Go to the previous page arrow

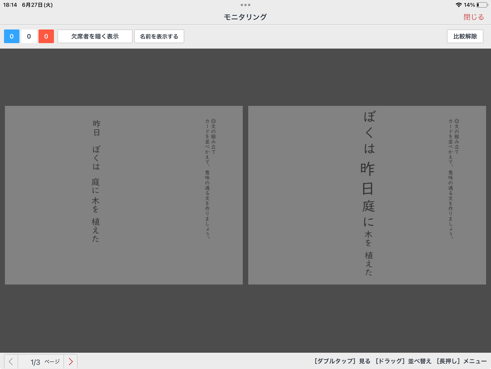point(11,362)
